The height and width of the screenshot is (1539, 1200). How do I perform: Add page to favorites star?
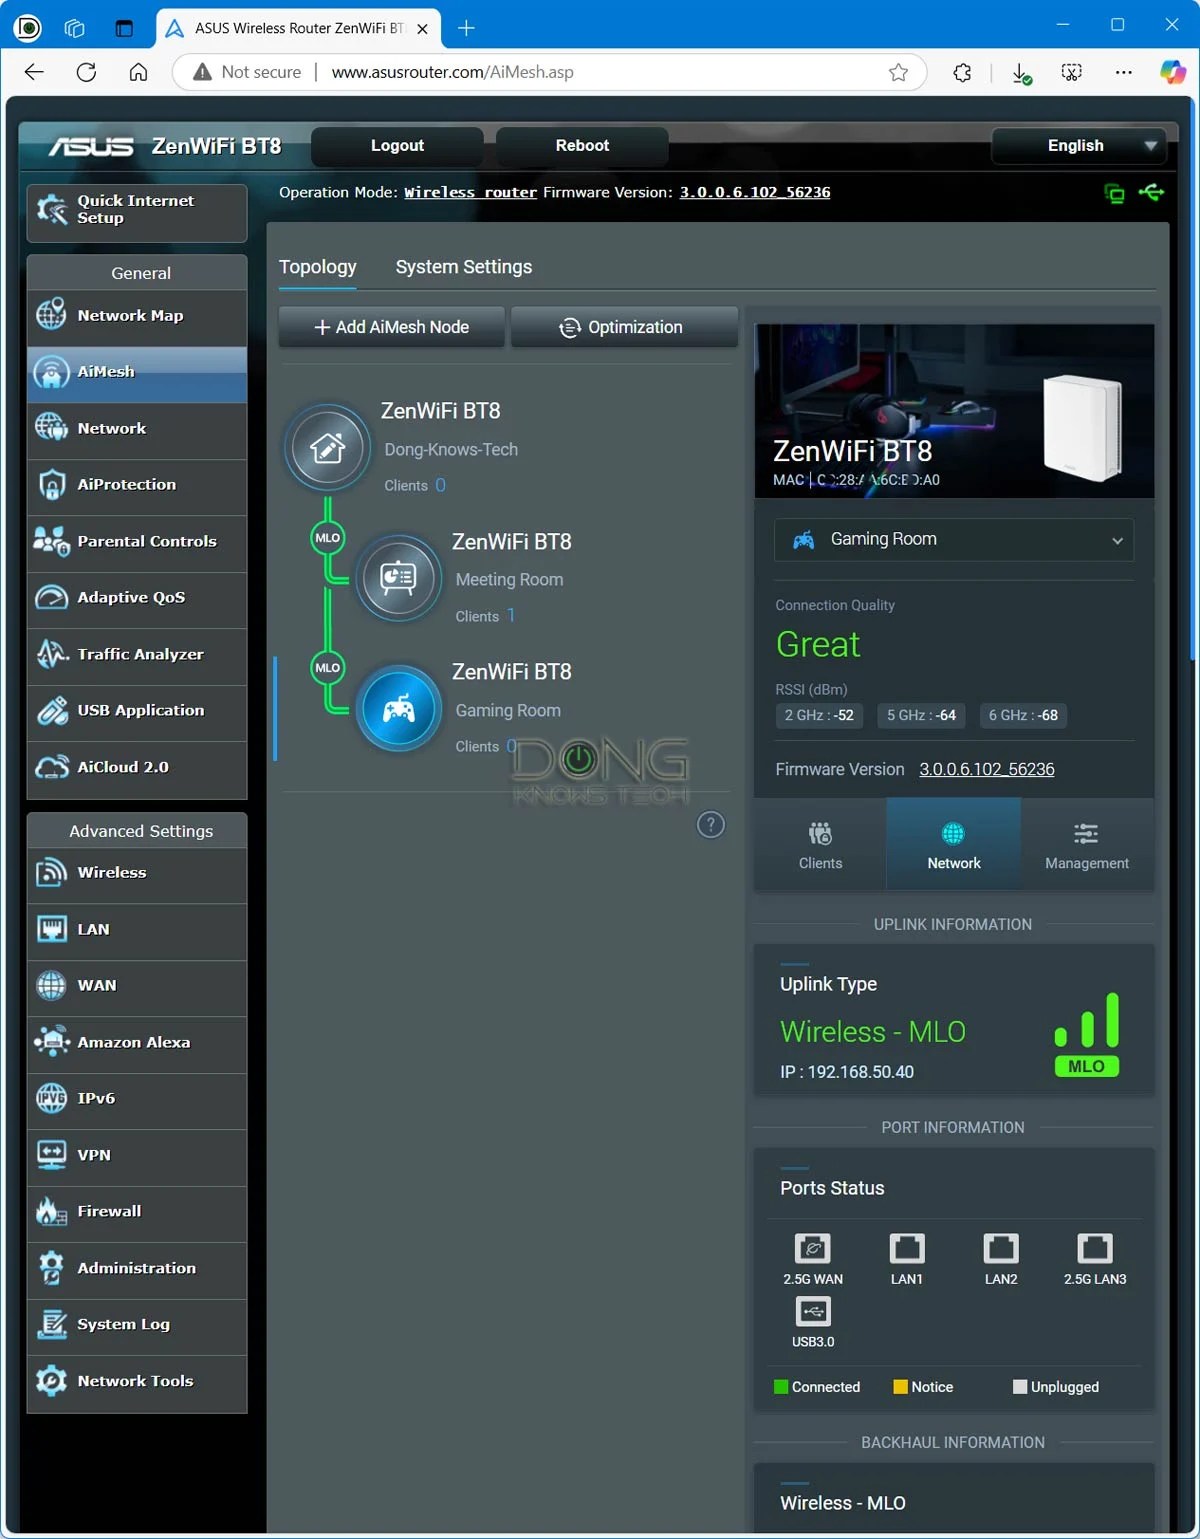(898, 72)
